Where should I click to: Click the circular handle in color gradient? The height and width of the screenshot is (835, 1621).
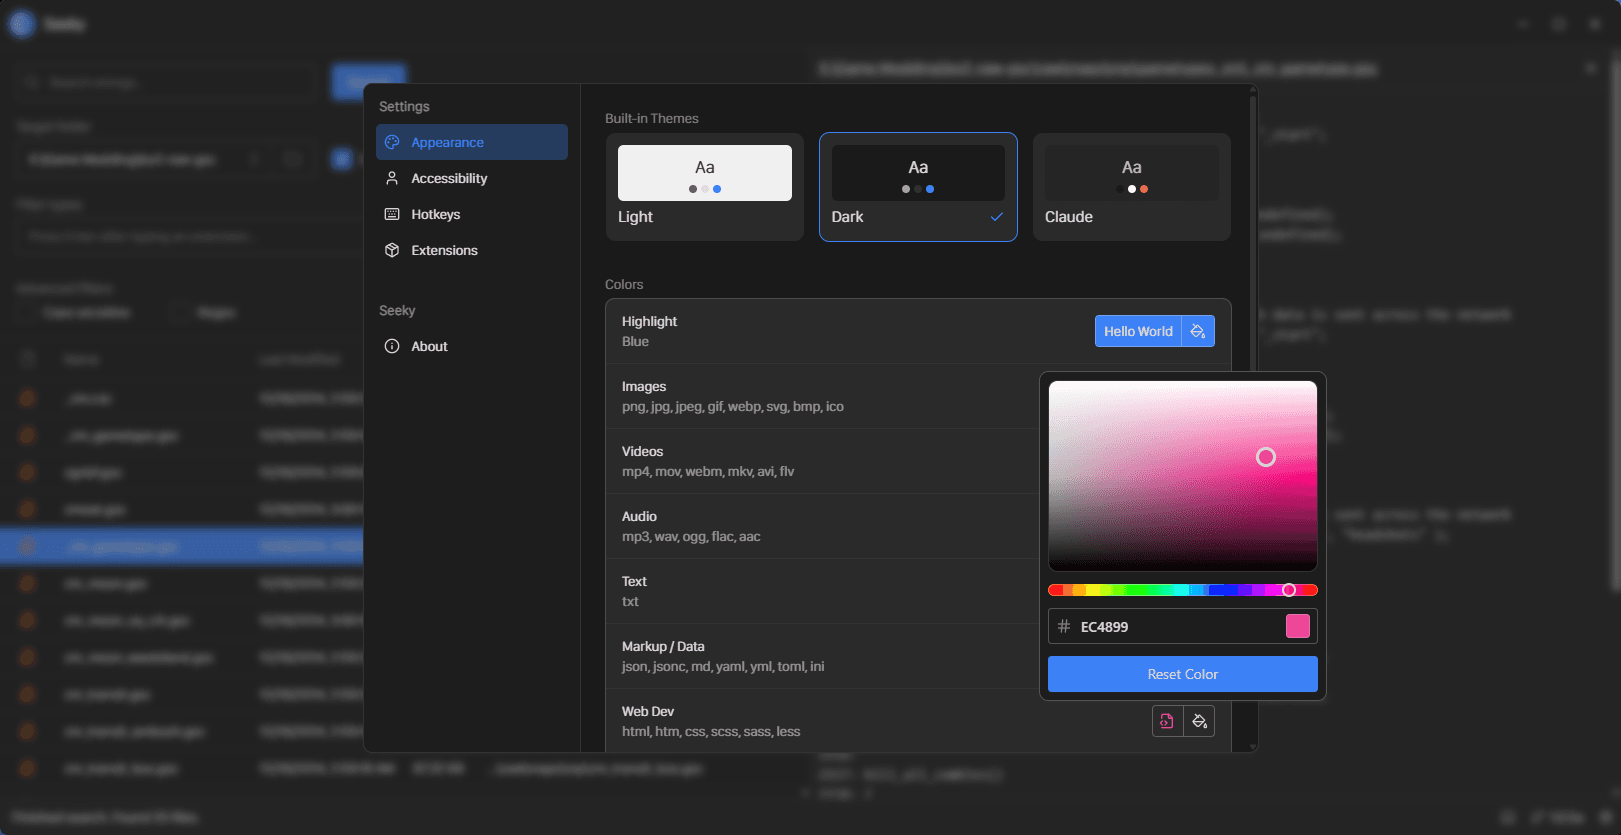tap(1266, 457)
